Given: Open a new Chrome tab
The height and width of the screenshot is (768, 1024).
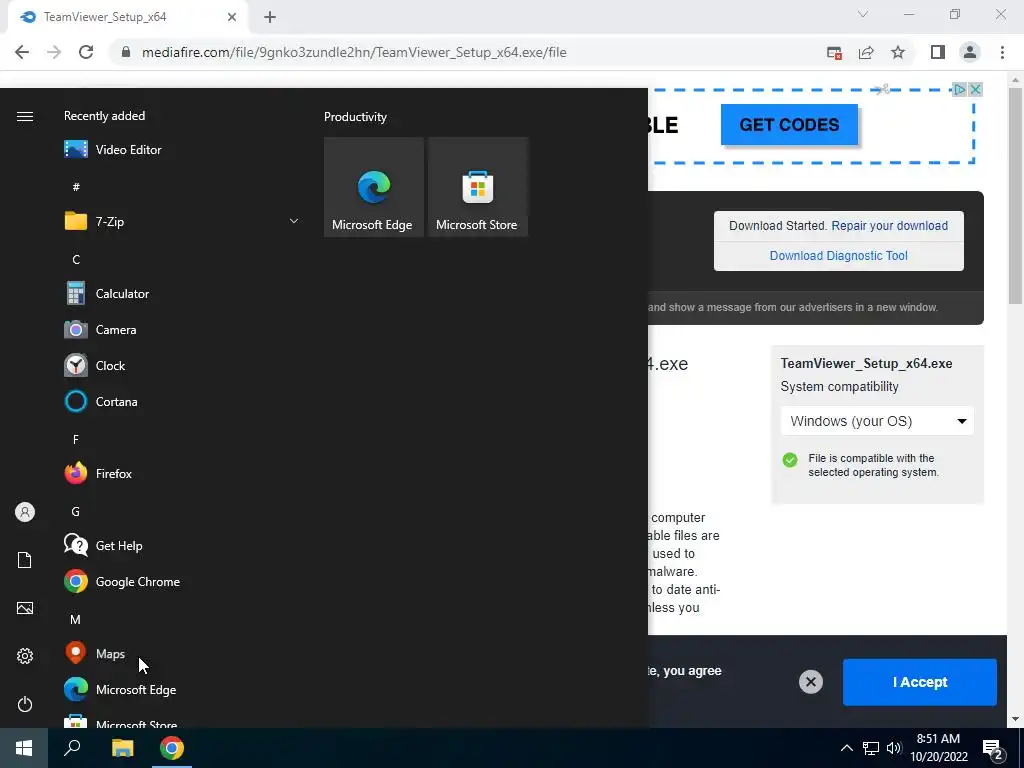Looking at the screenshot, I should tap(270, 17).
